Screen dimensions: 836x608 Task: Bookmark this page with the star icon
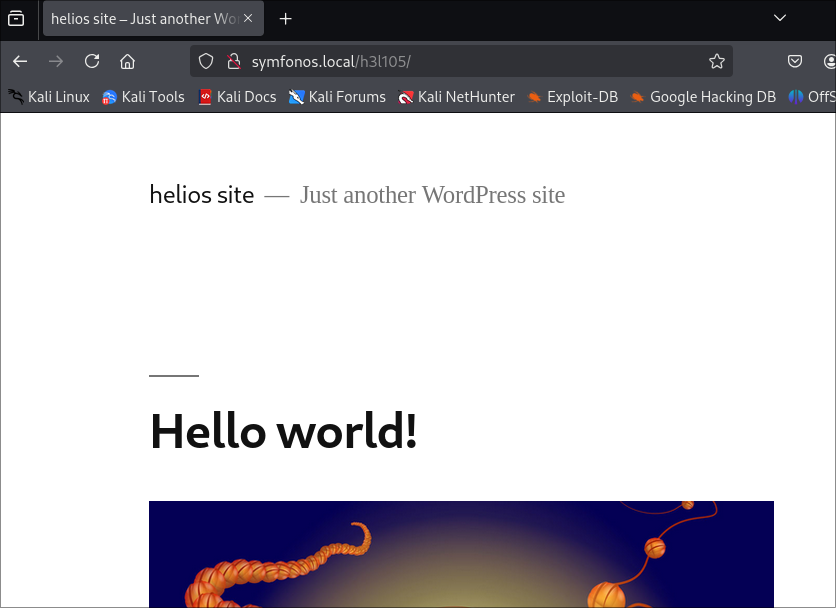click(717, 62)
